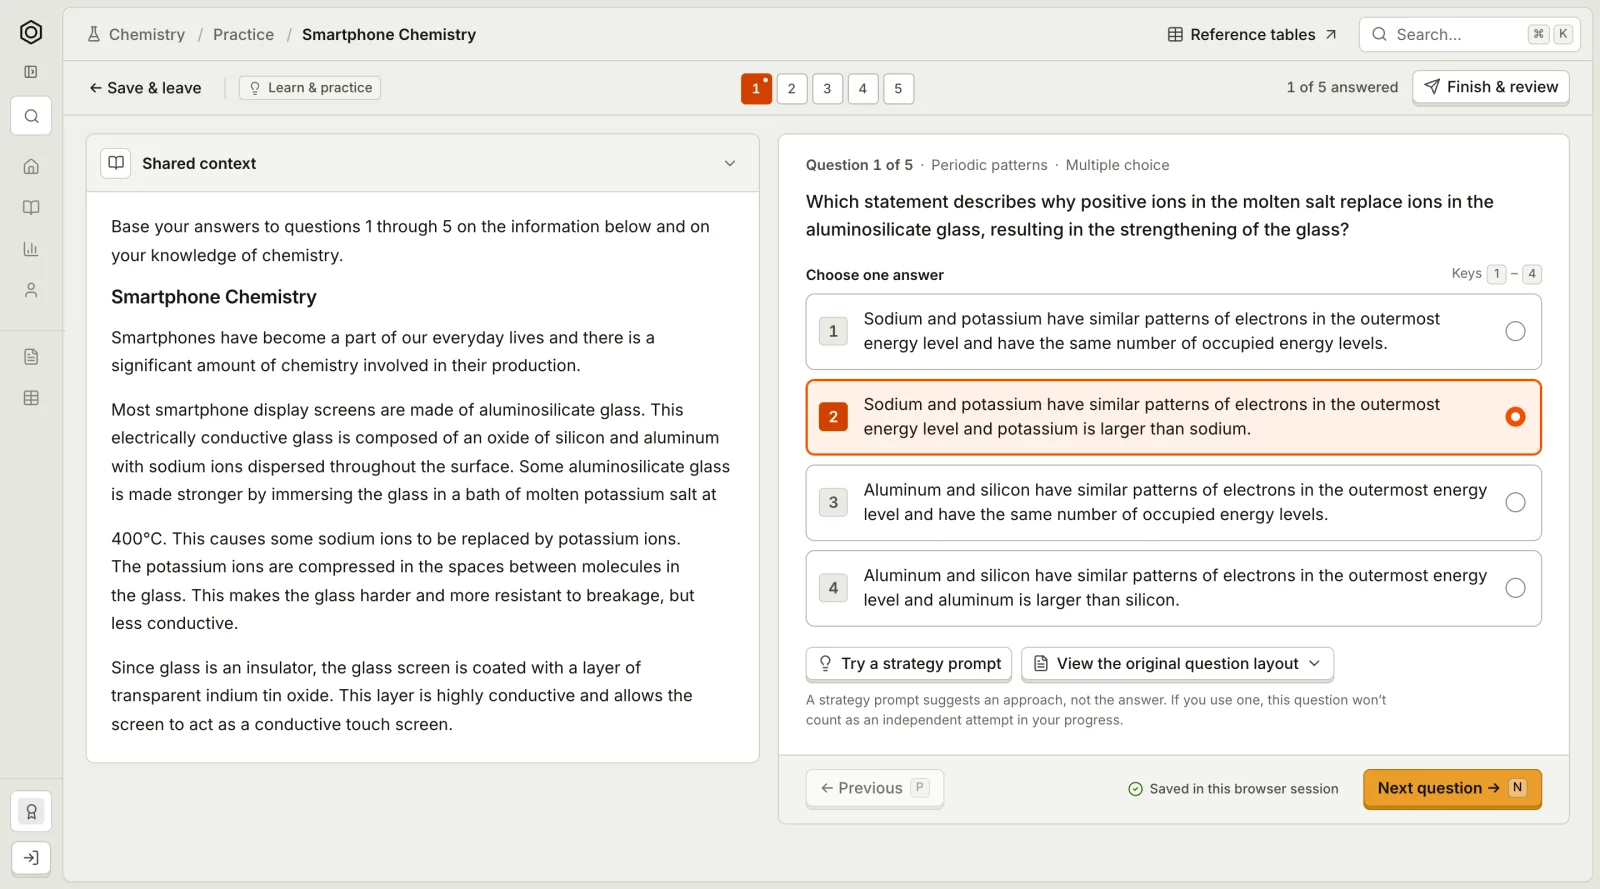Open the table grid icon in sidebar
The height and width of the screenshot is (889, 1600).
[x=31, y=398]
